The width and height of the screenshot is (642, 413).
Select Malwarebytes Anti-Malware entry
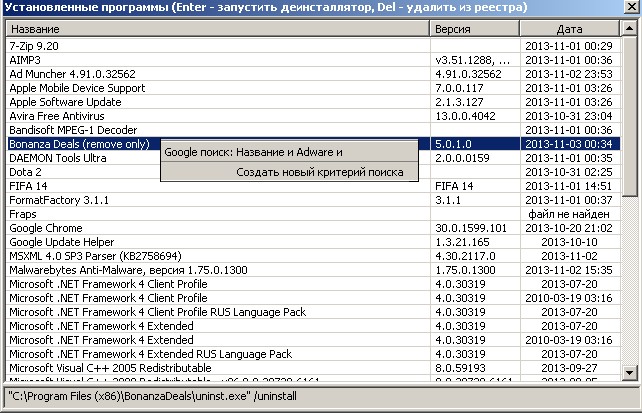[313, 270]
